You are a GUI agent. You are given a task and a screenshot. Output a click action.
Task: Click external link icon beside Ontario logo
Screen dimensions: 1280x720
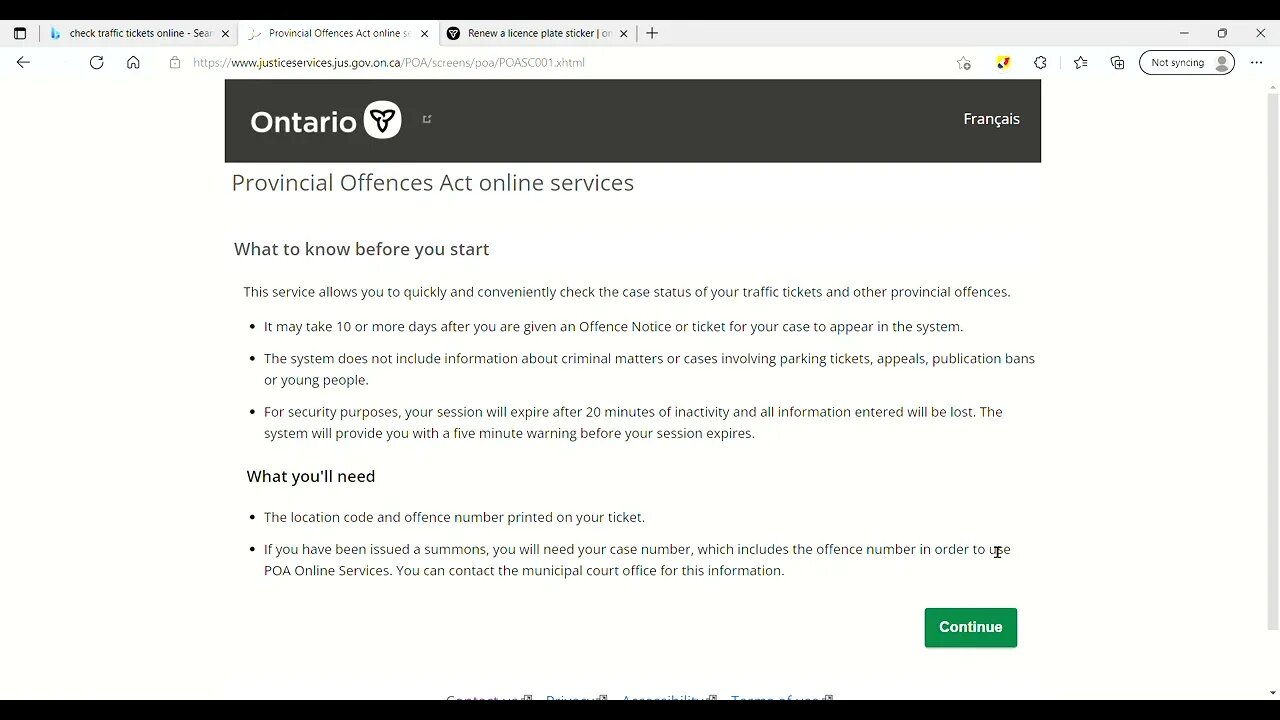[427, 119]
